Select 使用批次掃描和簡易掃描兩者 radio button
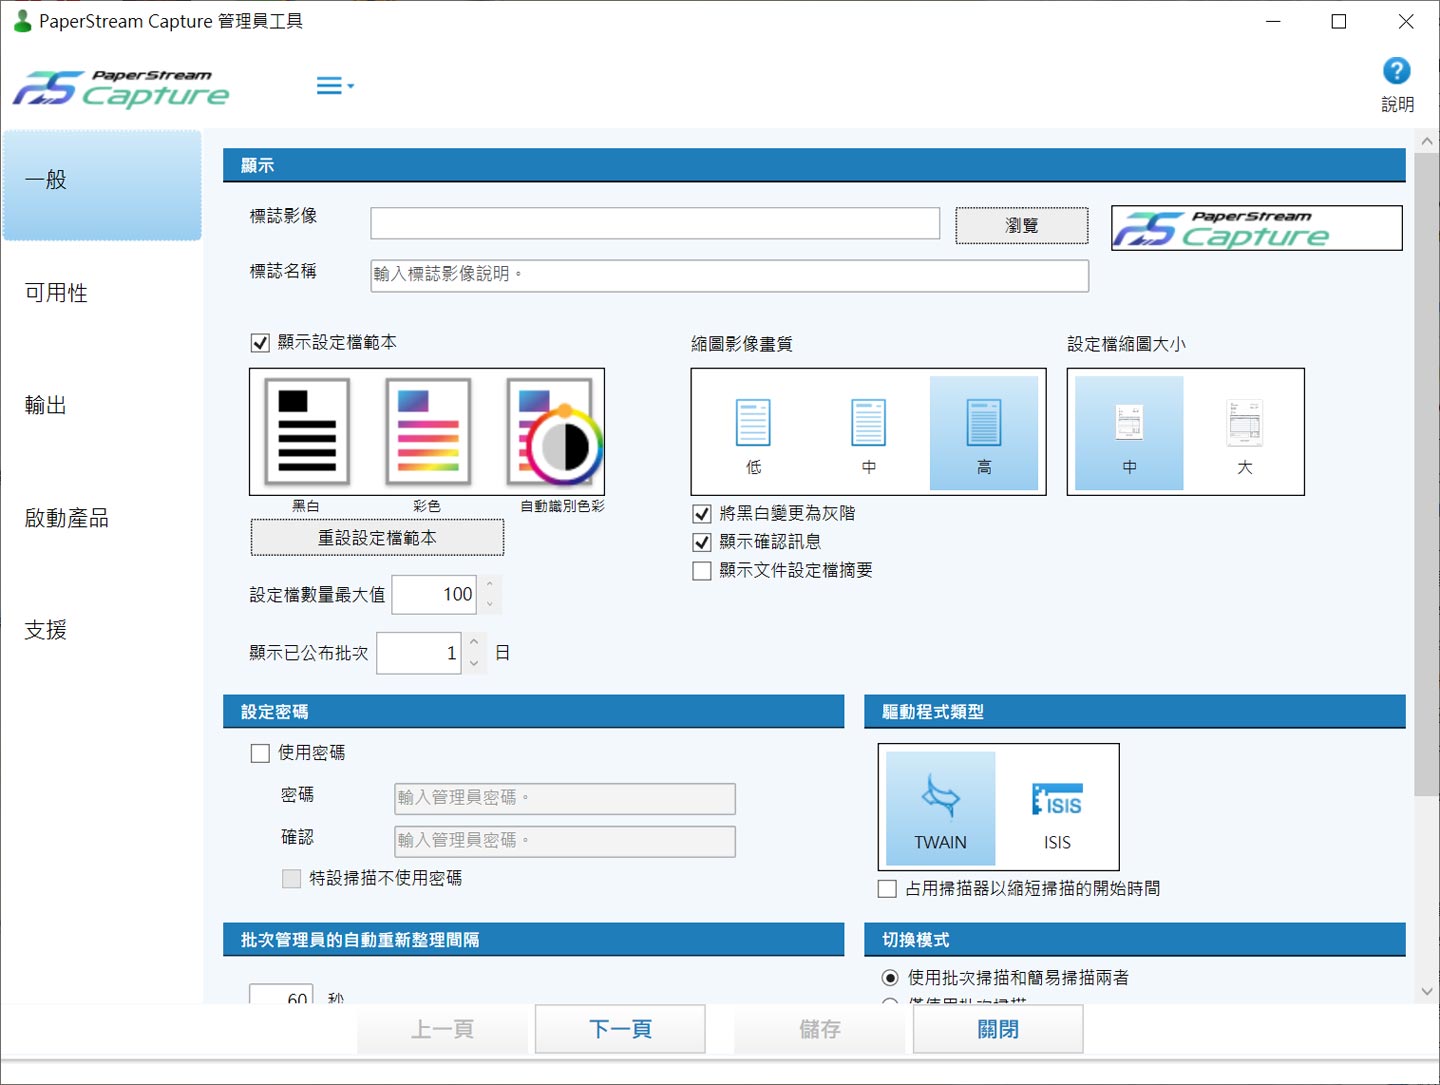 tap(890, 978)
